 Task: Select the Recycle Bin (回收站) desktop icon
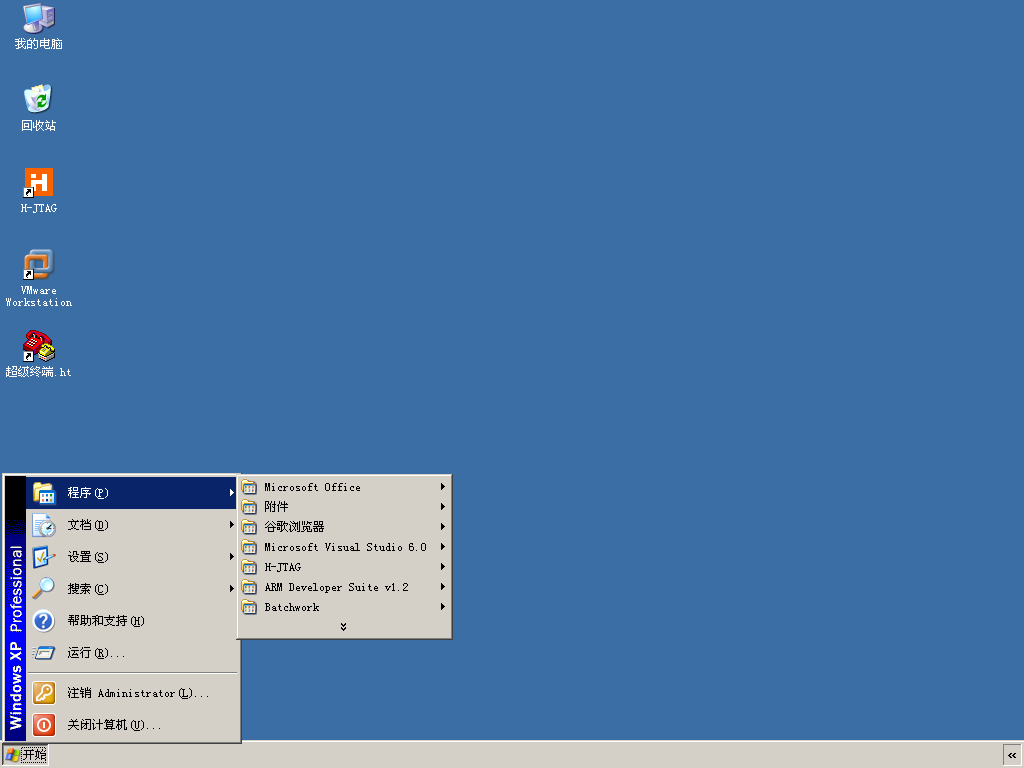38,108
